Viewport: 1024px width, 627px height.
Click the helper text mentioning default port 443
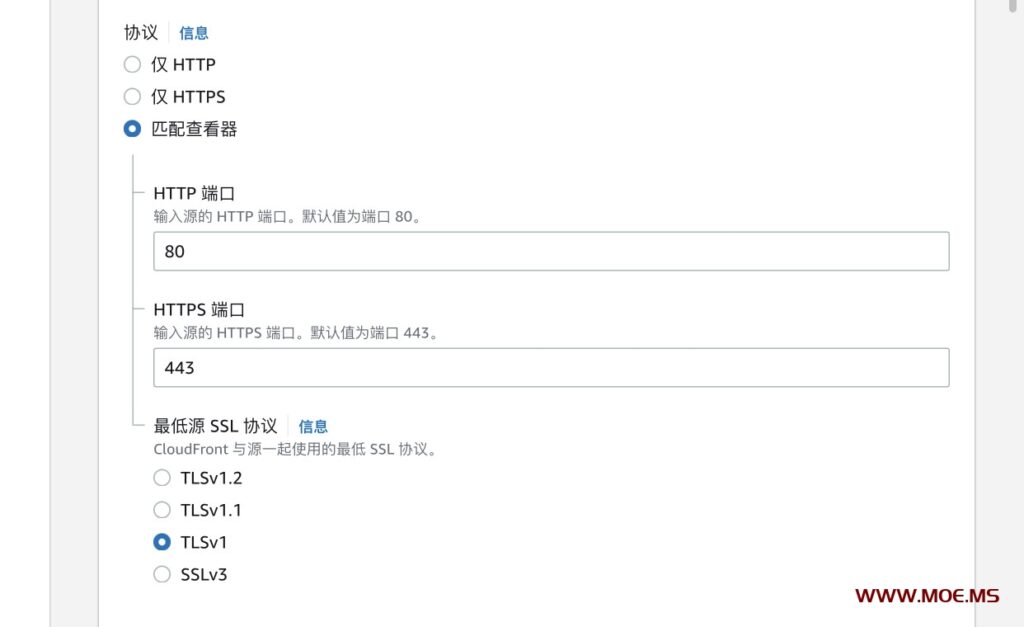point(296,332)
